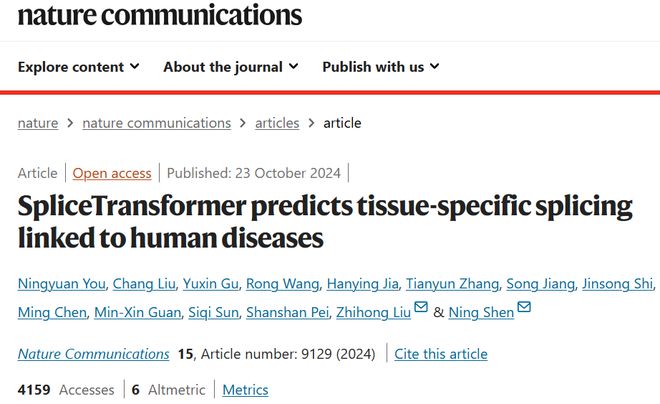
Task: Click the nature communications logo
Action: coord(160,15)
